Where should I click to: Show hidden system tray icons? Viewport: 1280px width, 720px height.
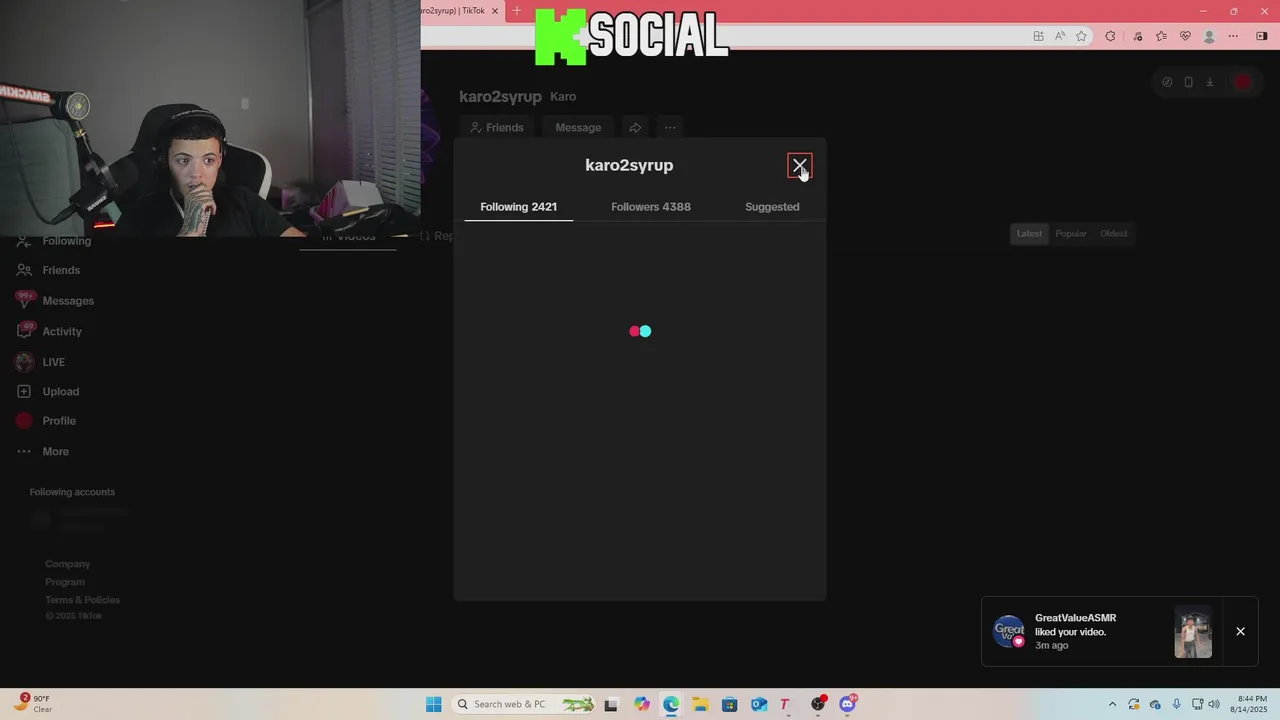point(1112,704)
